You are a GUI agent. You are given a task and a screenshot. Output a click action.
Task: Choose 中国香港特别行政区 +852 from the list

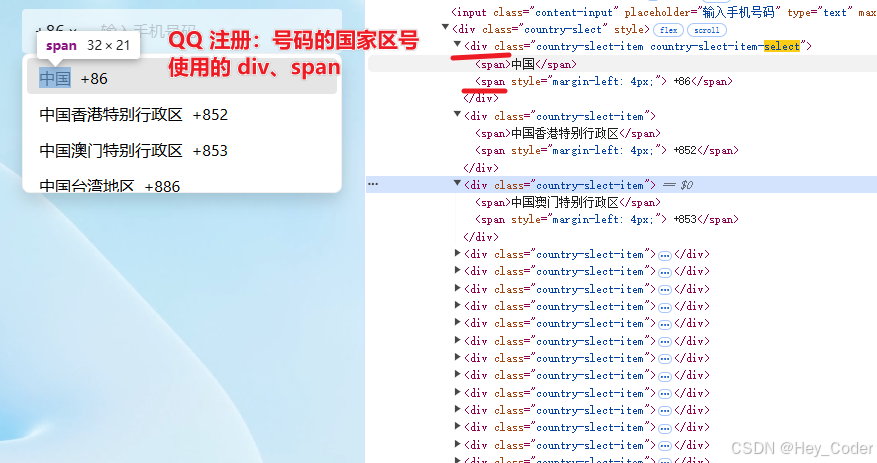(x=182, y=115)
